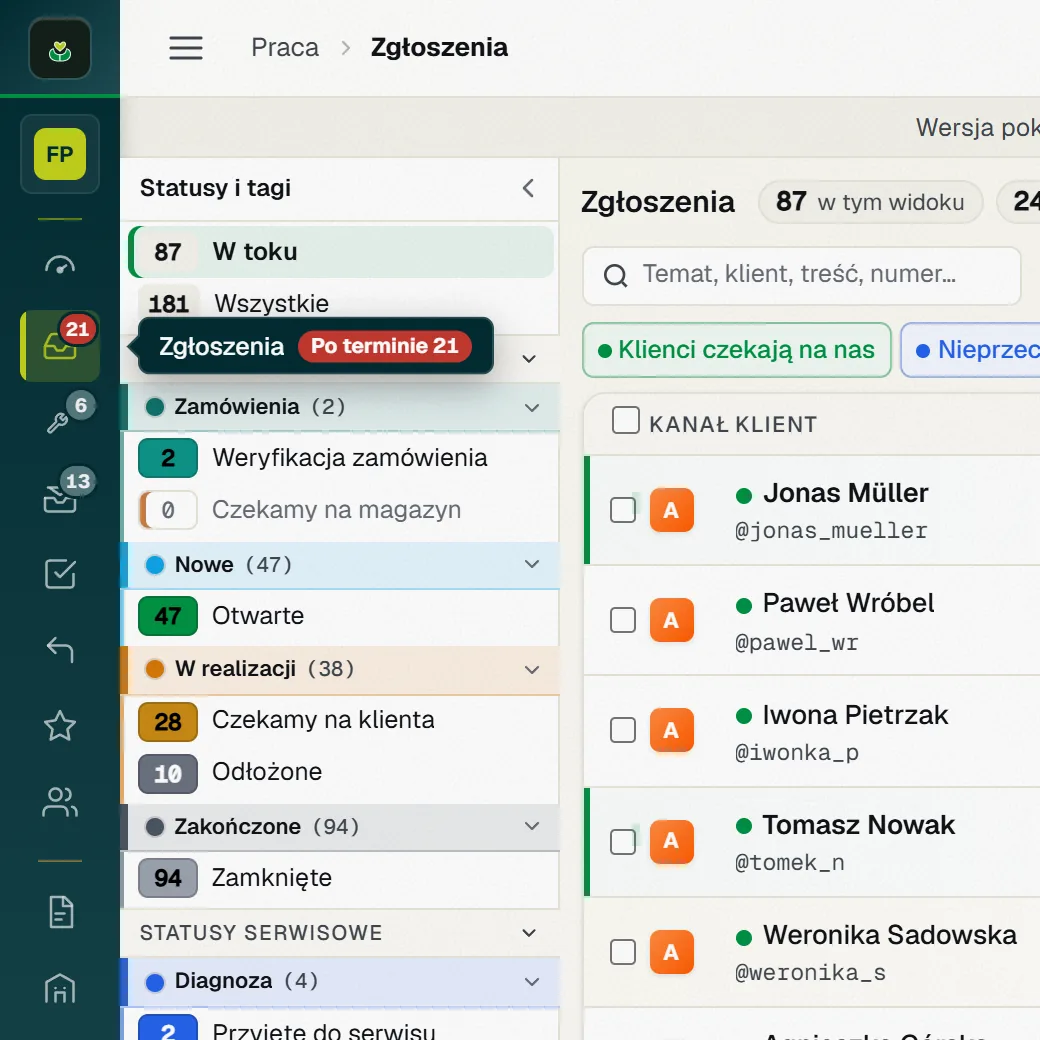
Task: Collapse the Statusy i tagi panel
Action: pyautogui.click(x=529, y=188)
